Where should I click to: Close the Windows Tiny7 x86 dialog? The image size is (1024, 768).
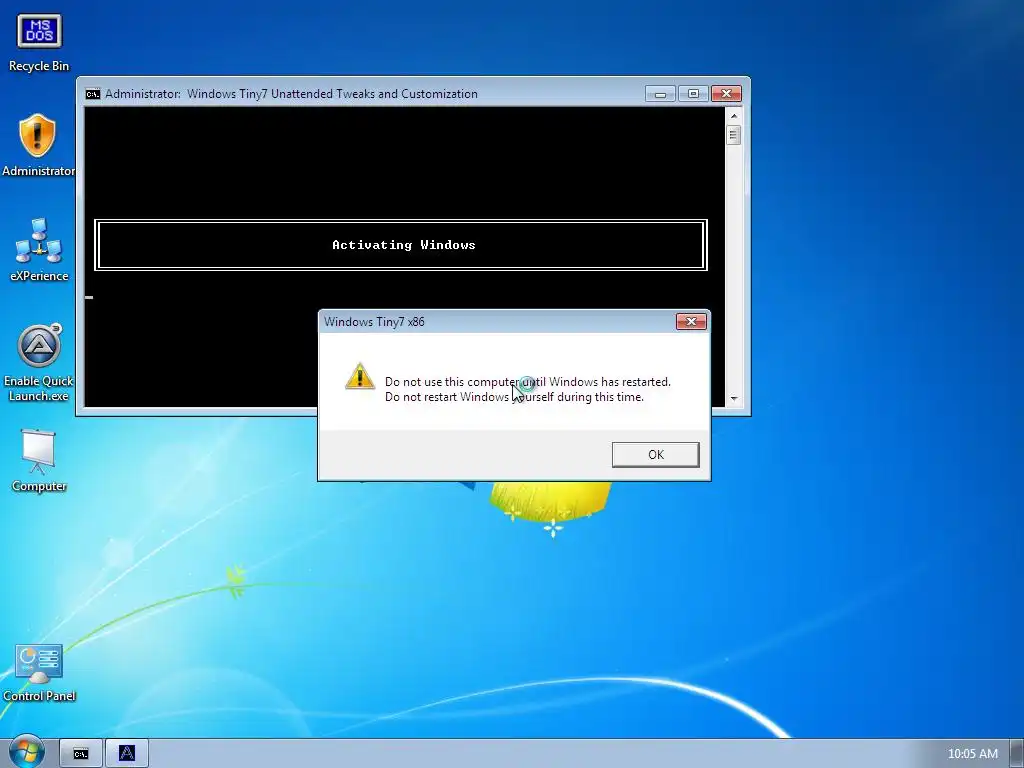coord(691,321)
